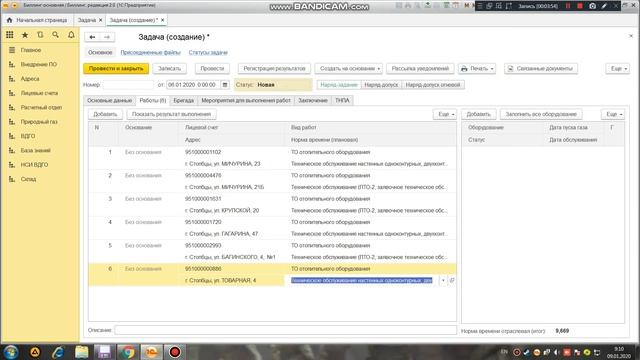Open НСИ ВДГО sidebar section
Screen dimensions: 640x360
(x=34, y=164)
